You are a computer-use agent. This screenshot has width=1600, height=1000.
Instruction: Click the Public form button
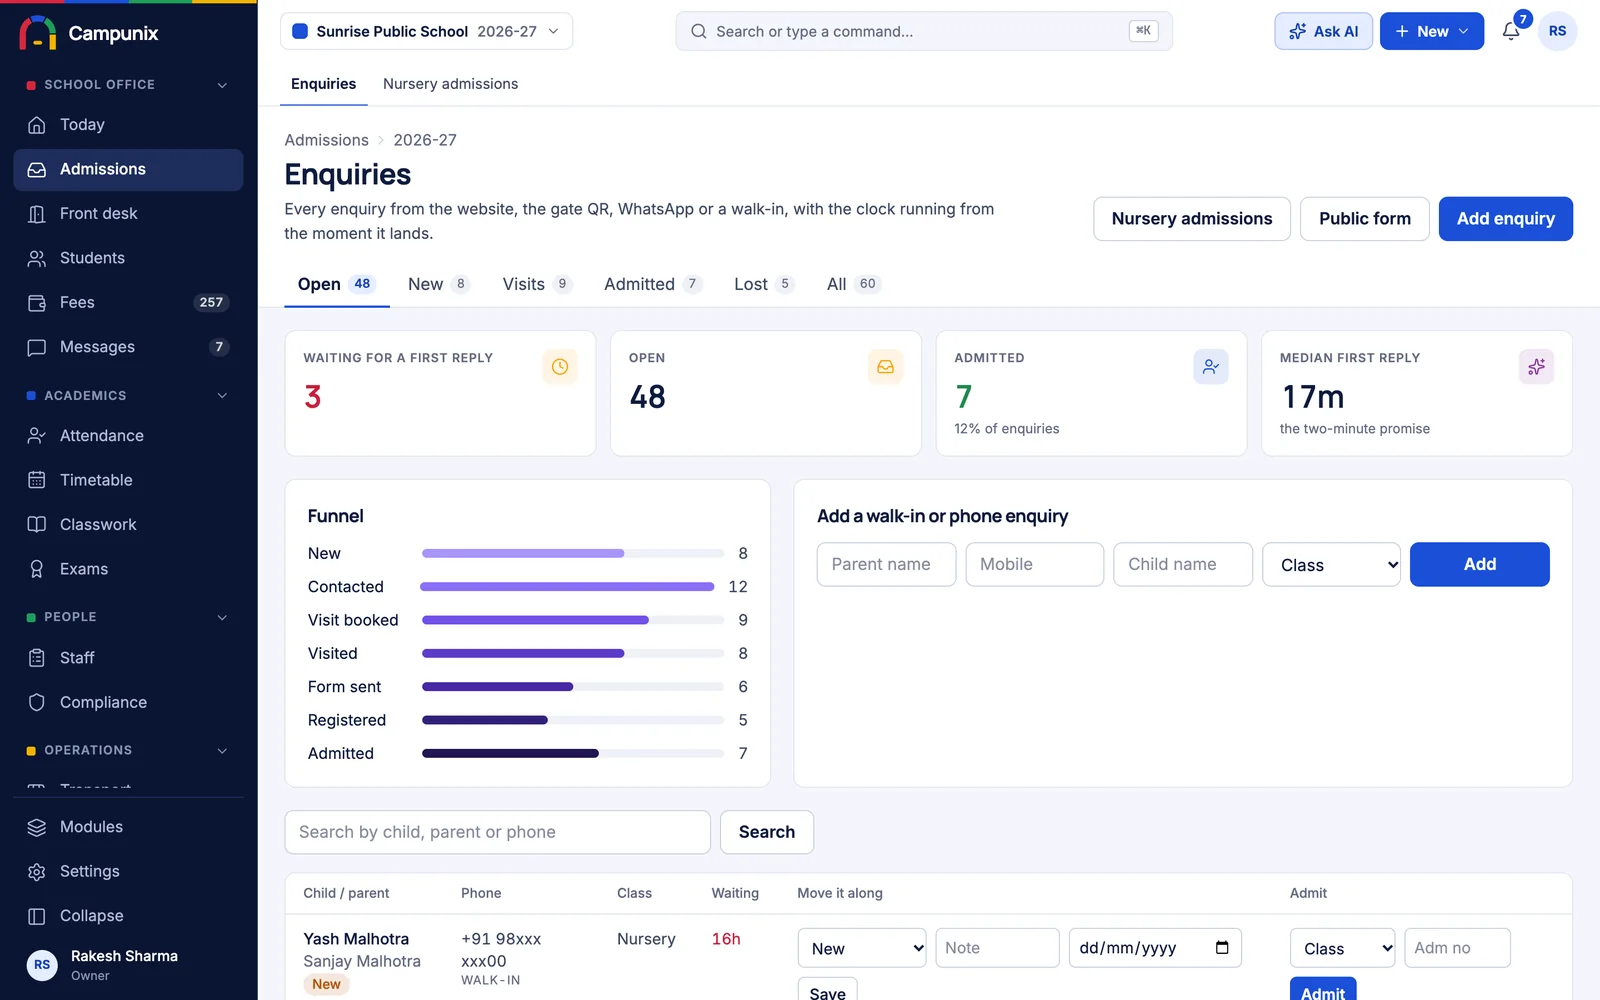pos(1364,219)
